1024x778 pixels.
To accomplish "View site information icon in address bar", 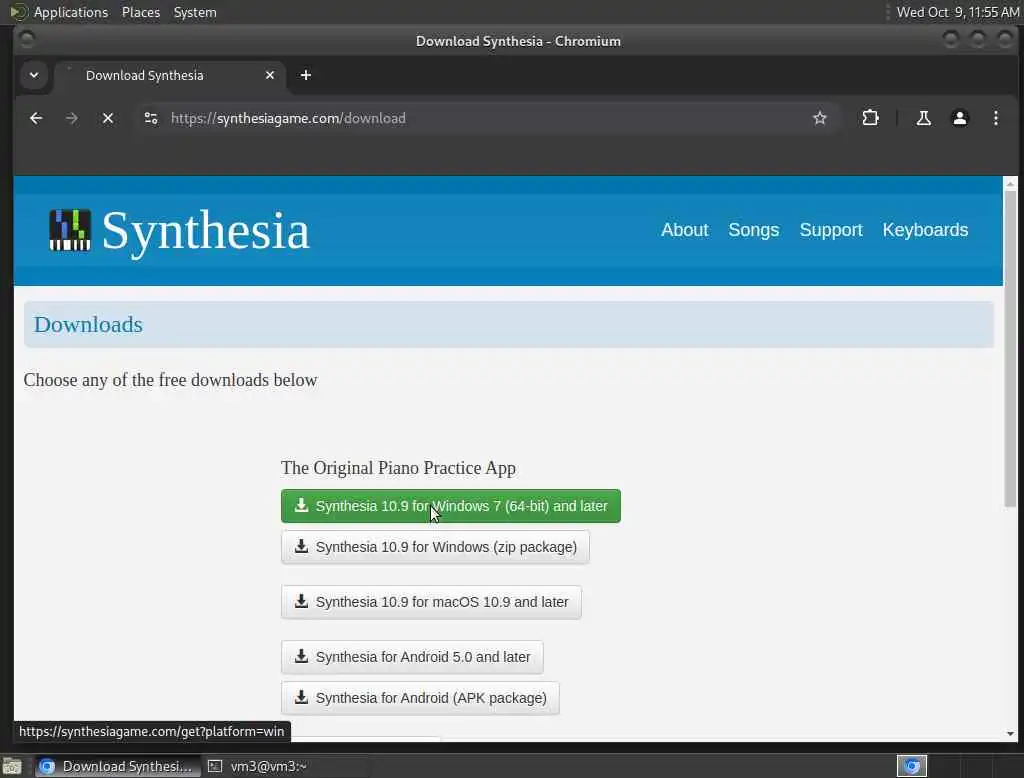I will (151, 118).
